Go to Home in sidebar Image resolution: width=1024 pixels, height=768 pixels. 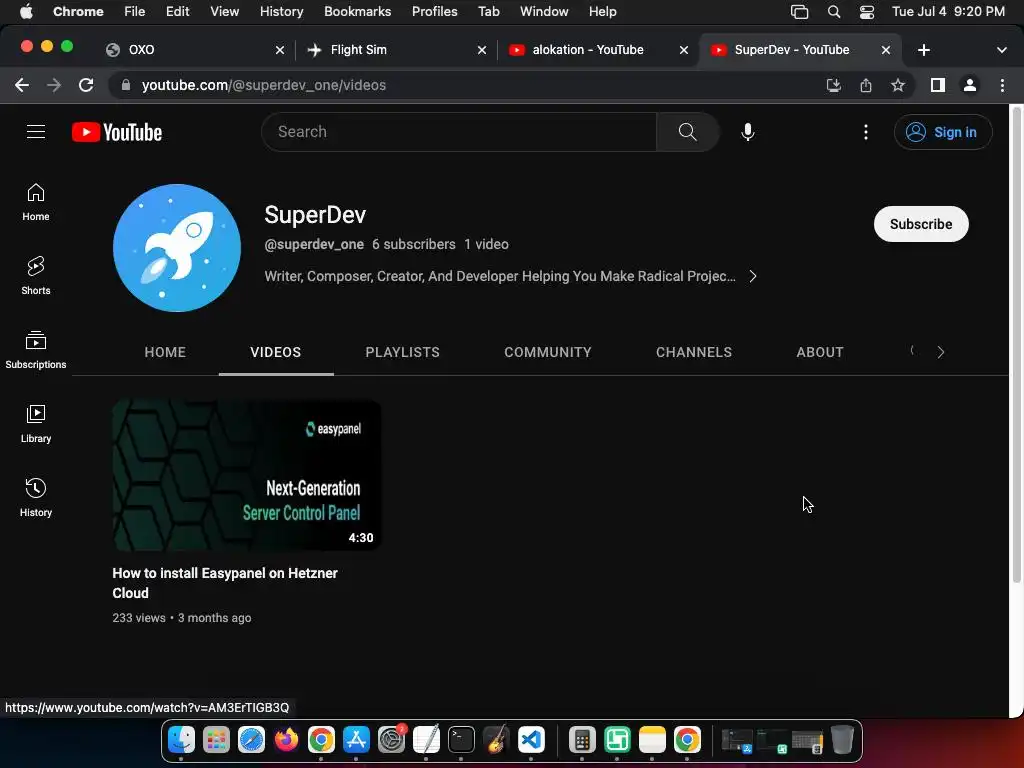(36, 202)
